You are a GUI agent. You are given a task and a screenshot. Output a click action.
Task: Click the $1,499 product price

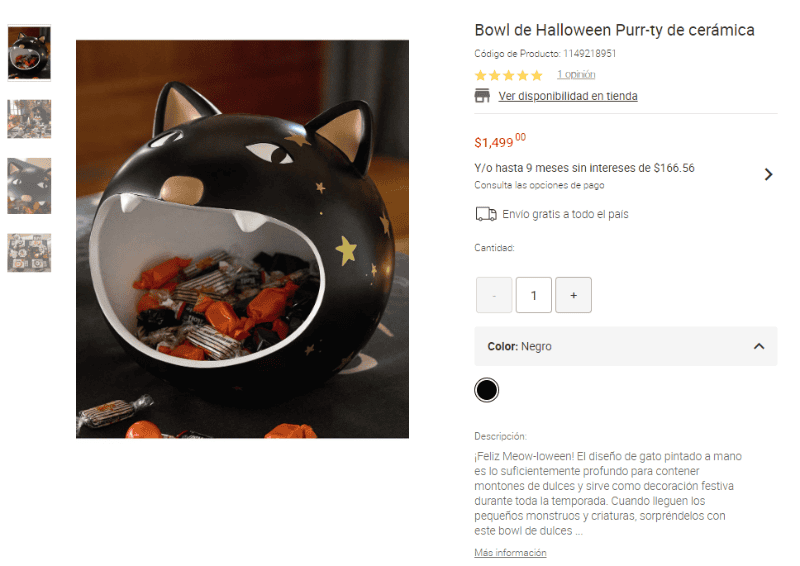tap(499, 141)
